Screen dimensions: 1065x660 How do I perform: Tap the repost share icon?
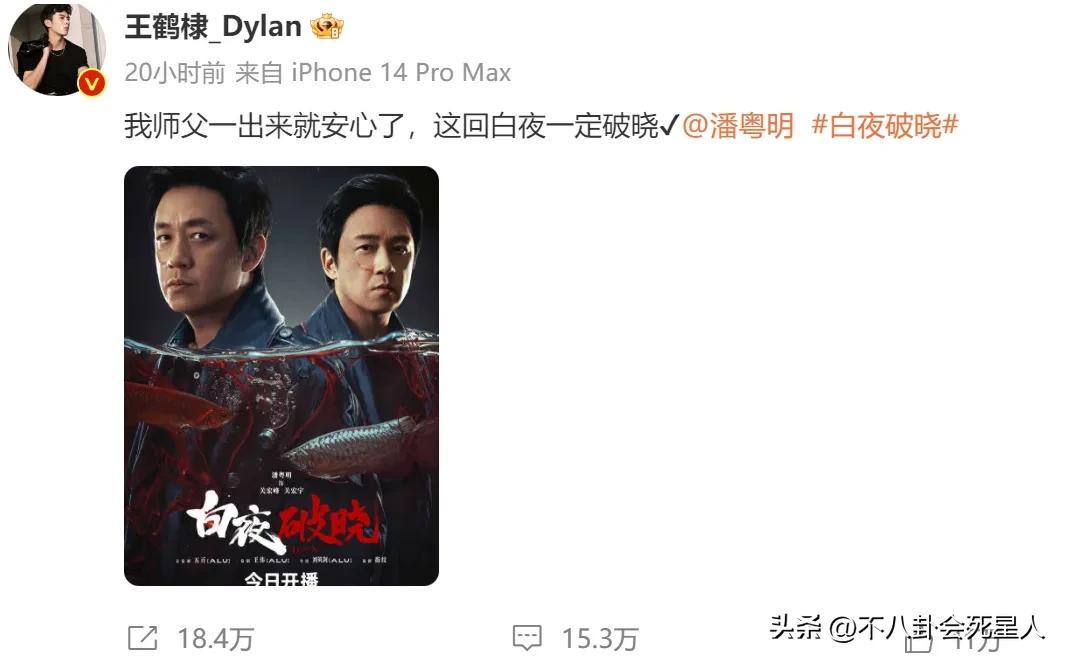(x=143, y=638)
